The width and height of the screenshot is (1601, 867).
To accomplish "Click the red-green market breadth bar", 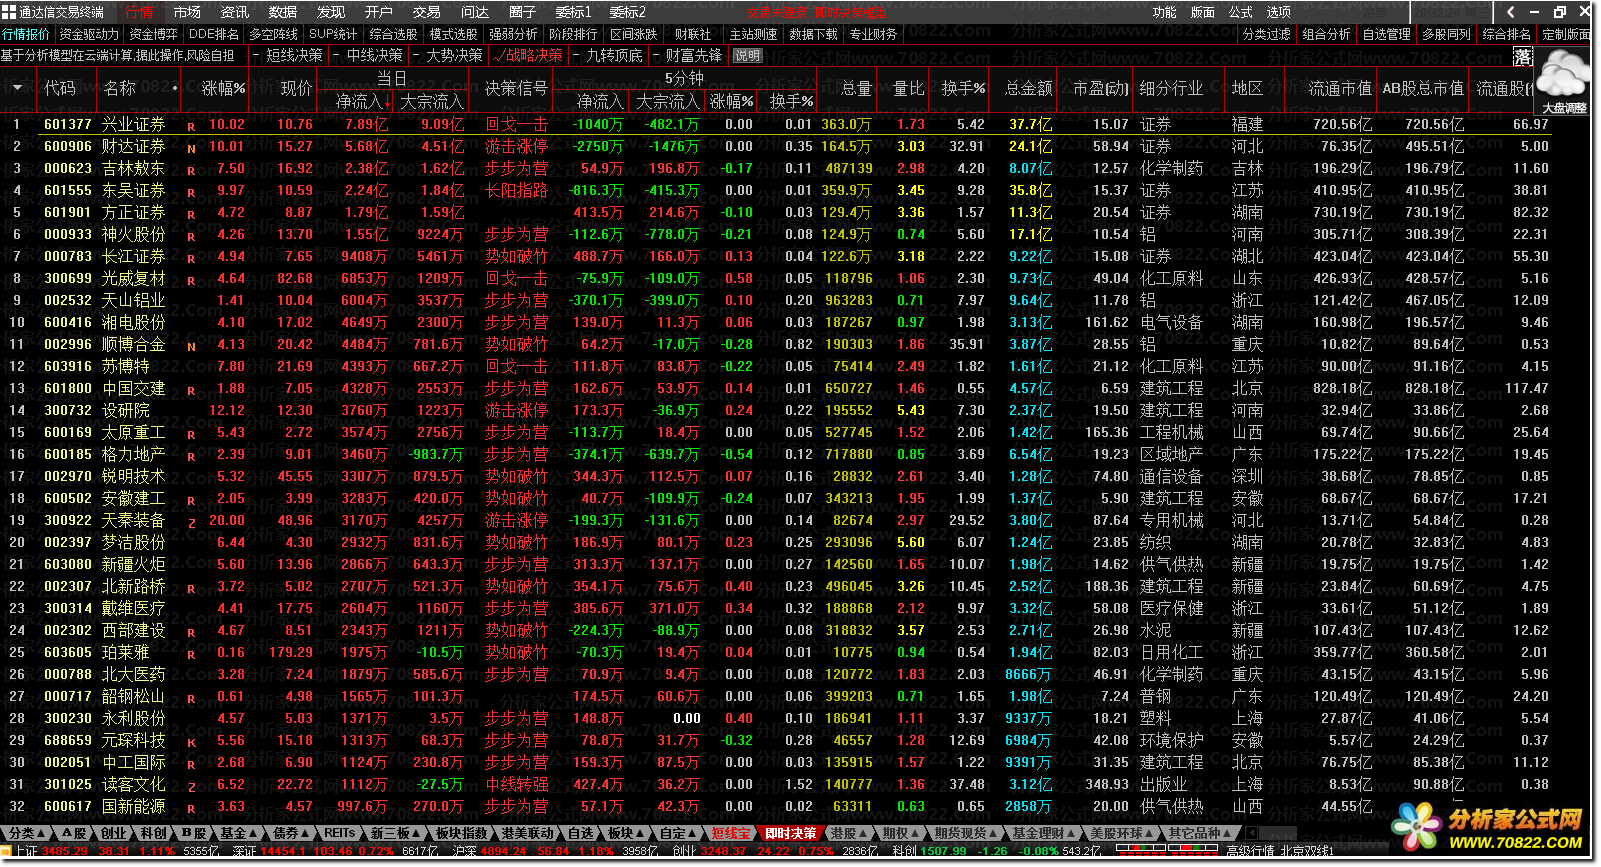I will pyautogui.click(x=1166, y=850).
